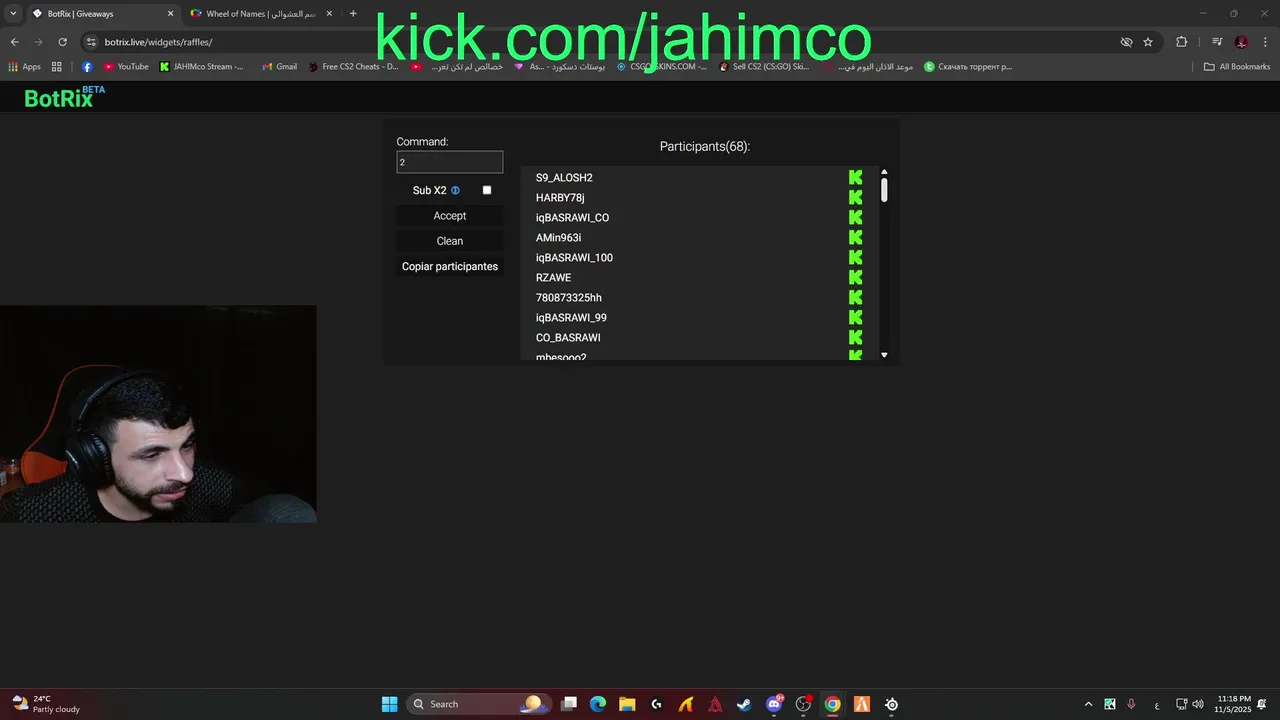1280x720 pixels.
Task: Open the JAHIMco Stream bookmark
Action: coord(201,67)
